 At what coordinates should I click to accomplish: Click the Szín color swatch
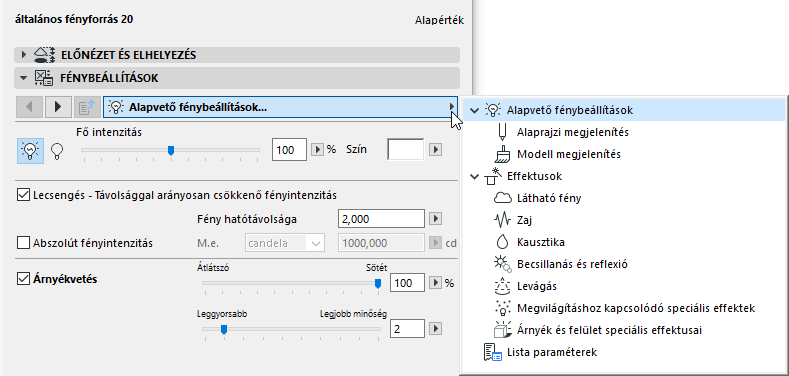406,150
